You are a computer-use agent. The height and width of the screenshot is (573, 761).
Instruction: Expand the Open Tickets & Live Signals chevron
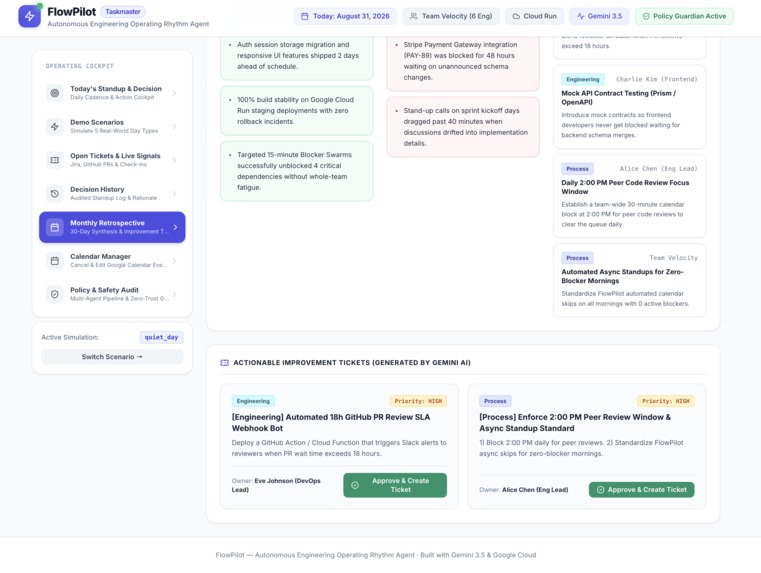pos(174,160)
